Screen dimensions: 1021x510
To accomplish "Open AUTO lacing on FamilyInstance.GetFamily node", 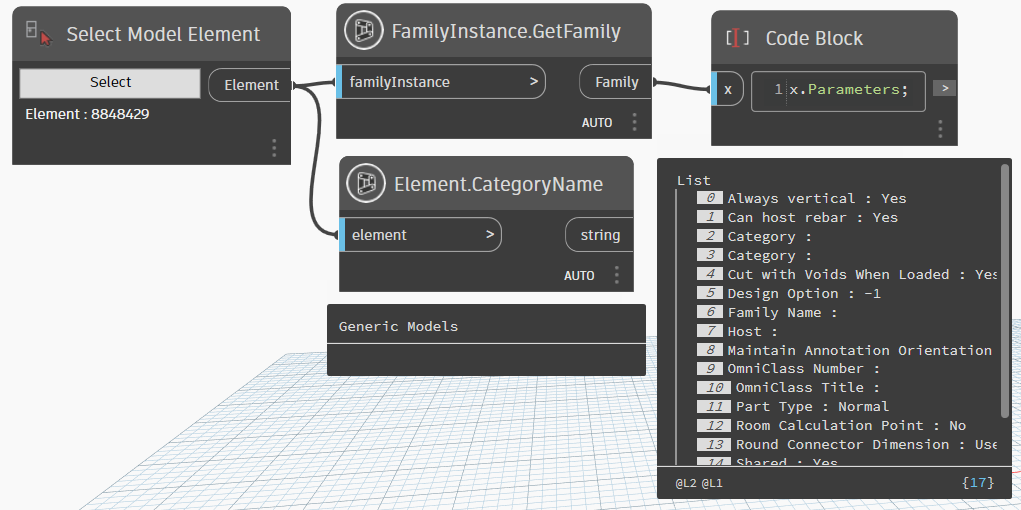I will click(x=597, y=122).
